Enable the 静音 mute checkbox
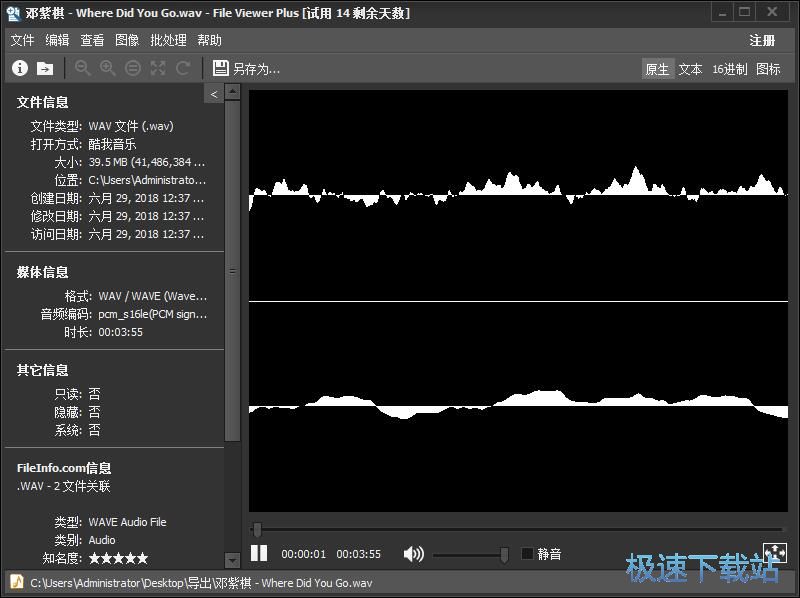The width and height of the screenshot is (800, 598). coord(527,554)
